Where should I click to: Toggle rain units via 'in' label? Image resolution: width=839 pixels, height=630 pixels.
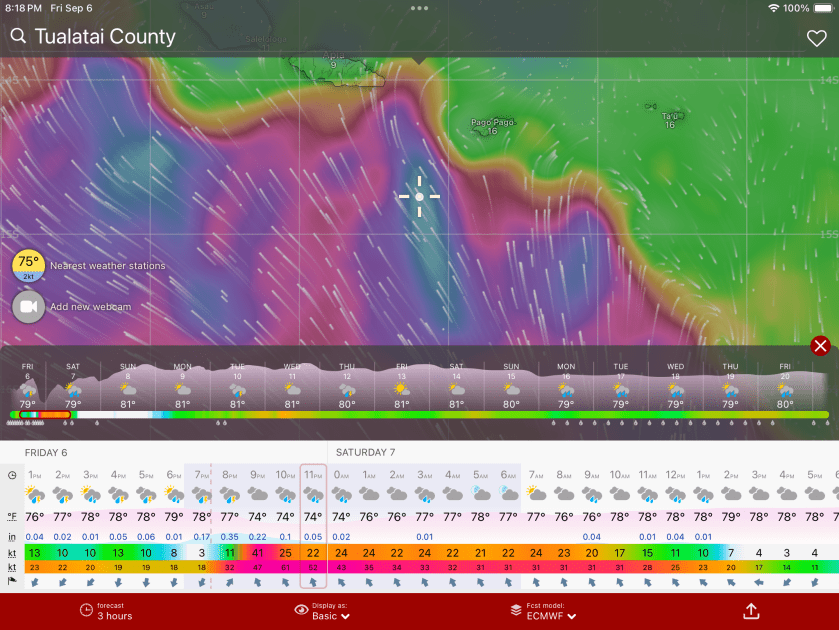pos(12,537)
